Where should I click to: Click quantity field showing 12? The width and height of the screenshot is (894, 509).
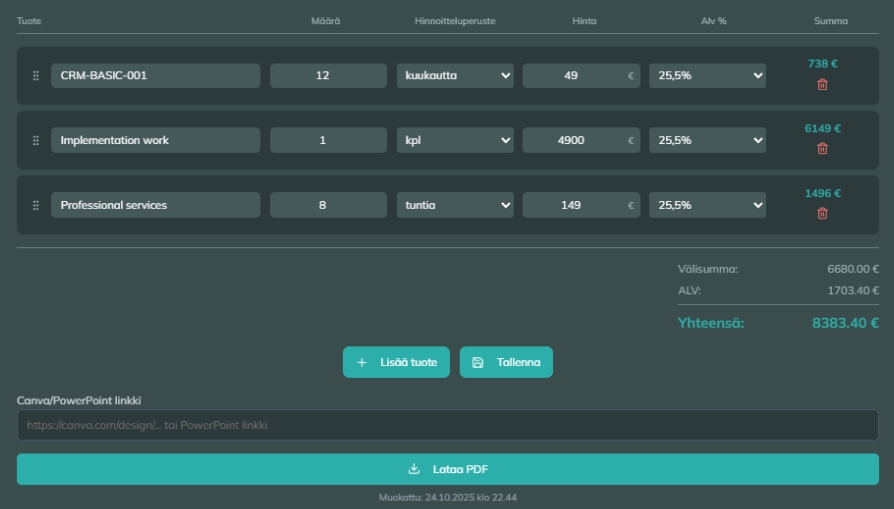(x=328, y=76)
